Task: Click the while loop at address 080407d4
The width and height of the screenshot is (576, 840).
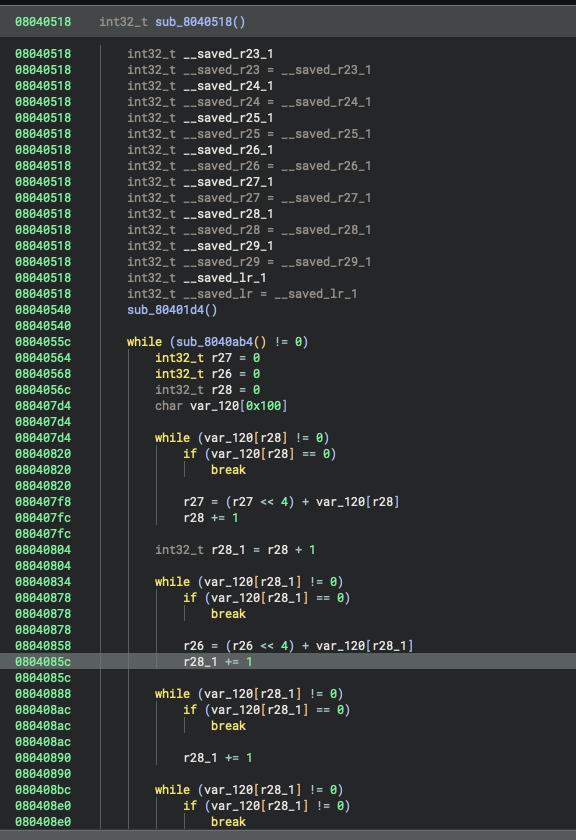Action: click(x=242, y=438)
